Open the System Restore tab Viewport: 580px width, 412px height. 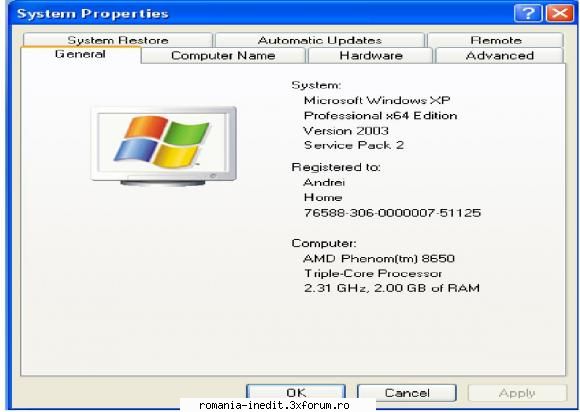118,40
